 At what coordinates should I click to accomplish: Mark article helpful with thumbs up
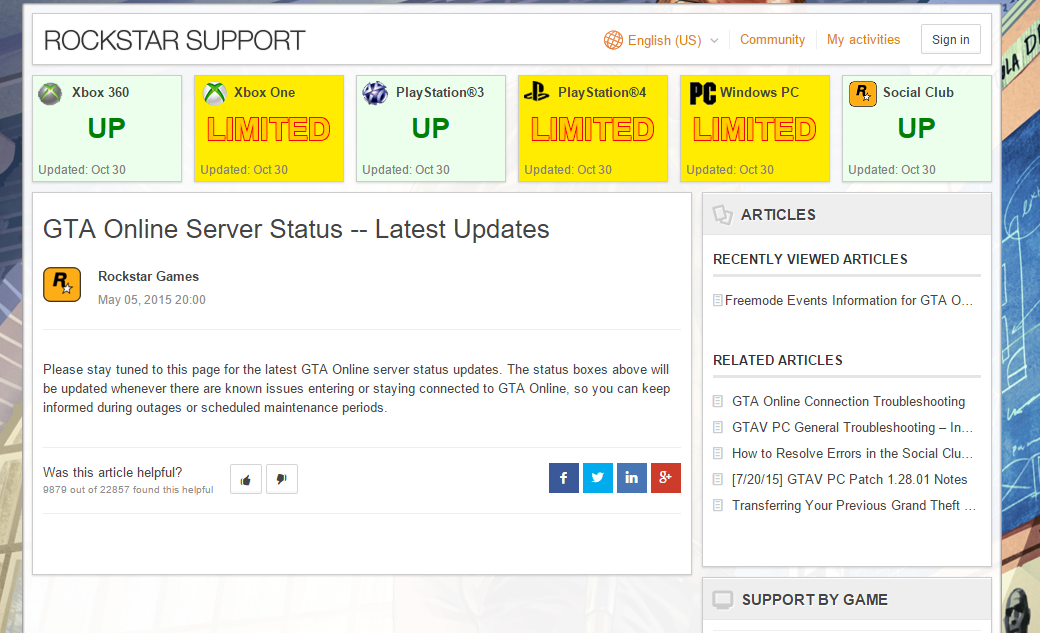coord(246,479)
